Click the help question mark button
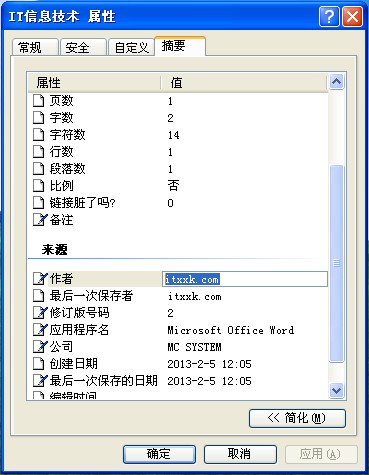The height and width of the screenshot is (475, 369). coord(329,16)
